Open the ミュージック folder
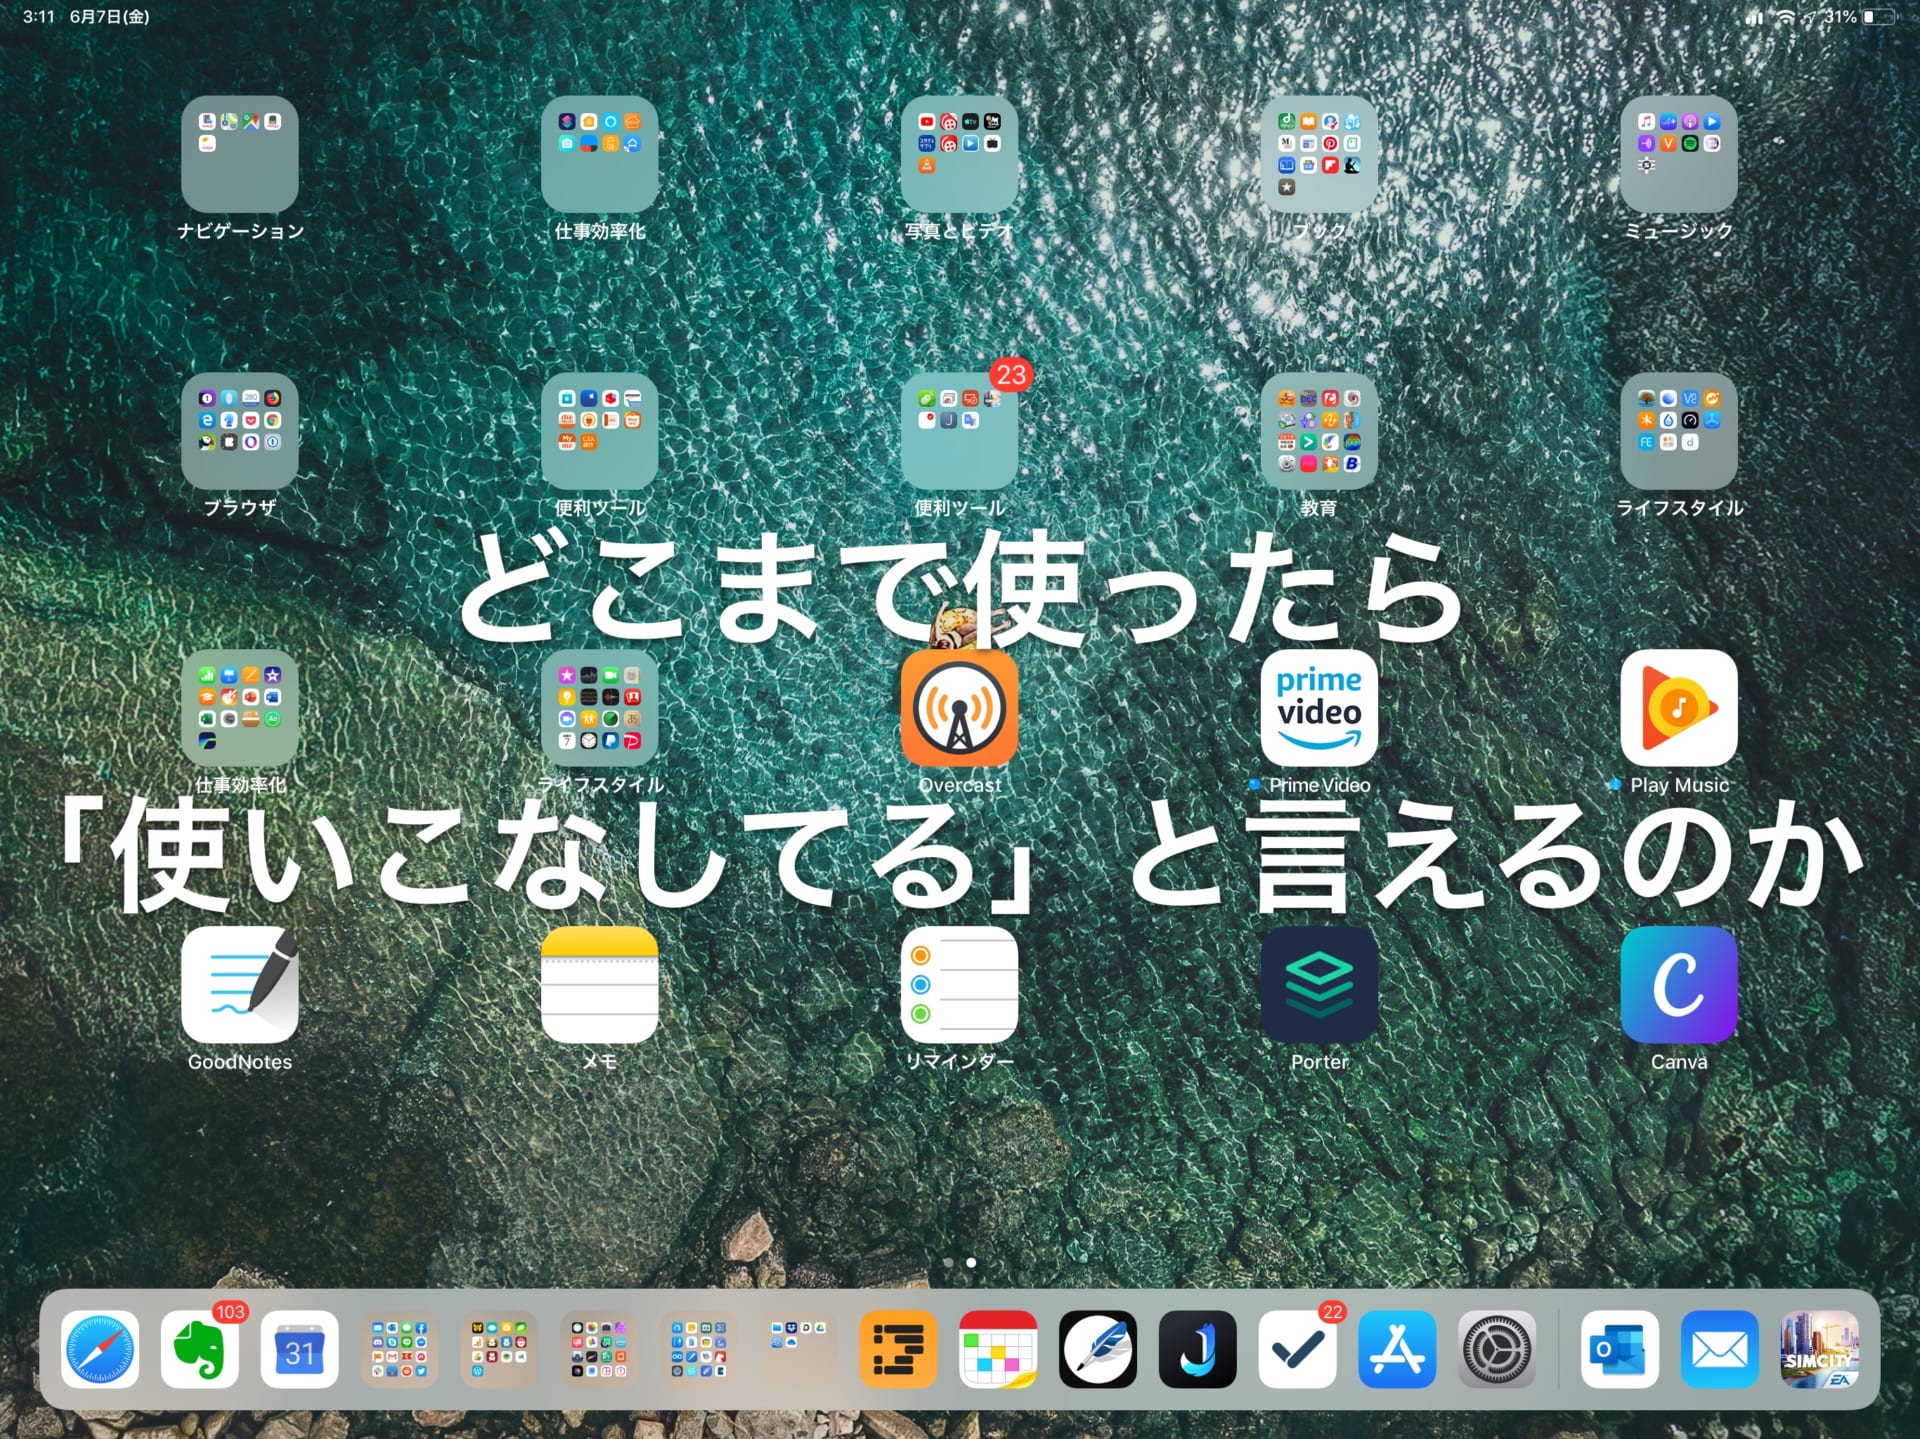1920x1439 pixels. (1679, 154)
